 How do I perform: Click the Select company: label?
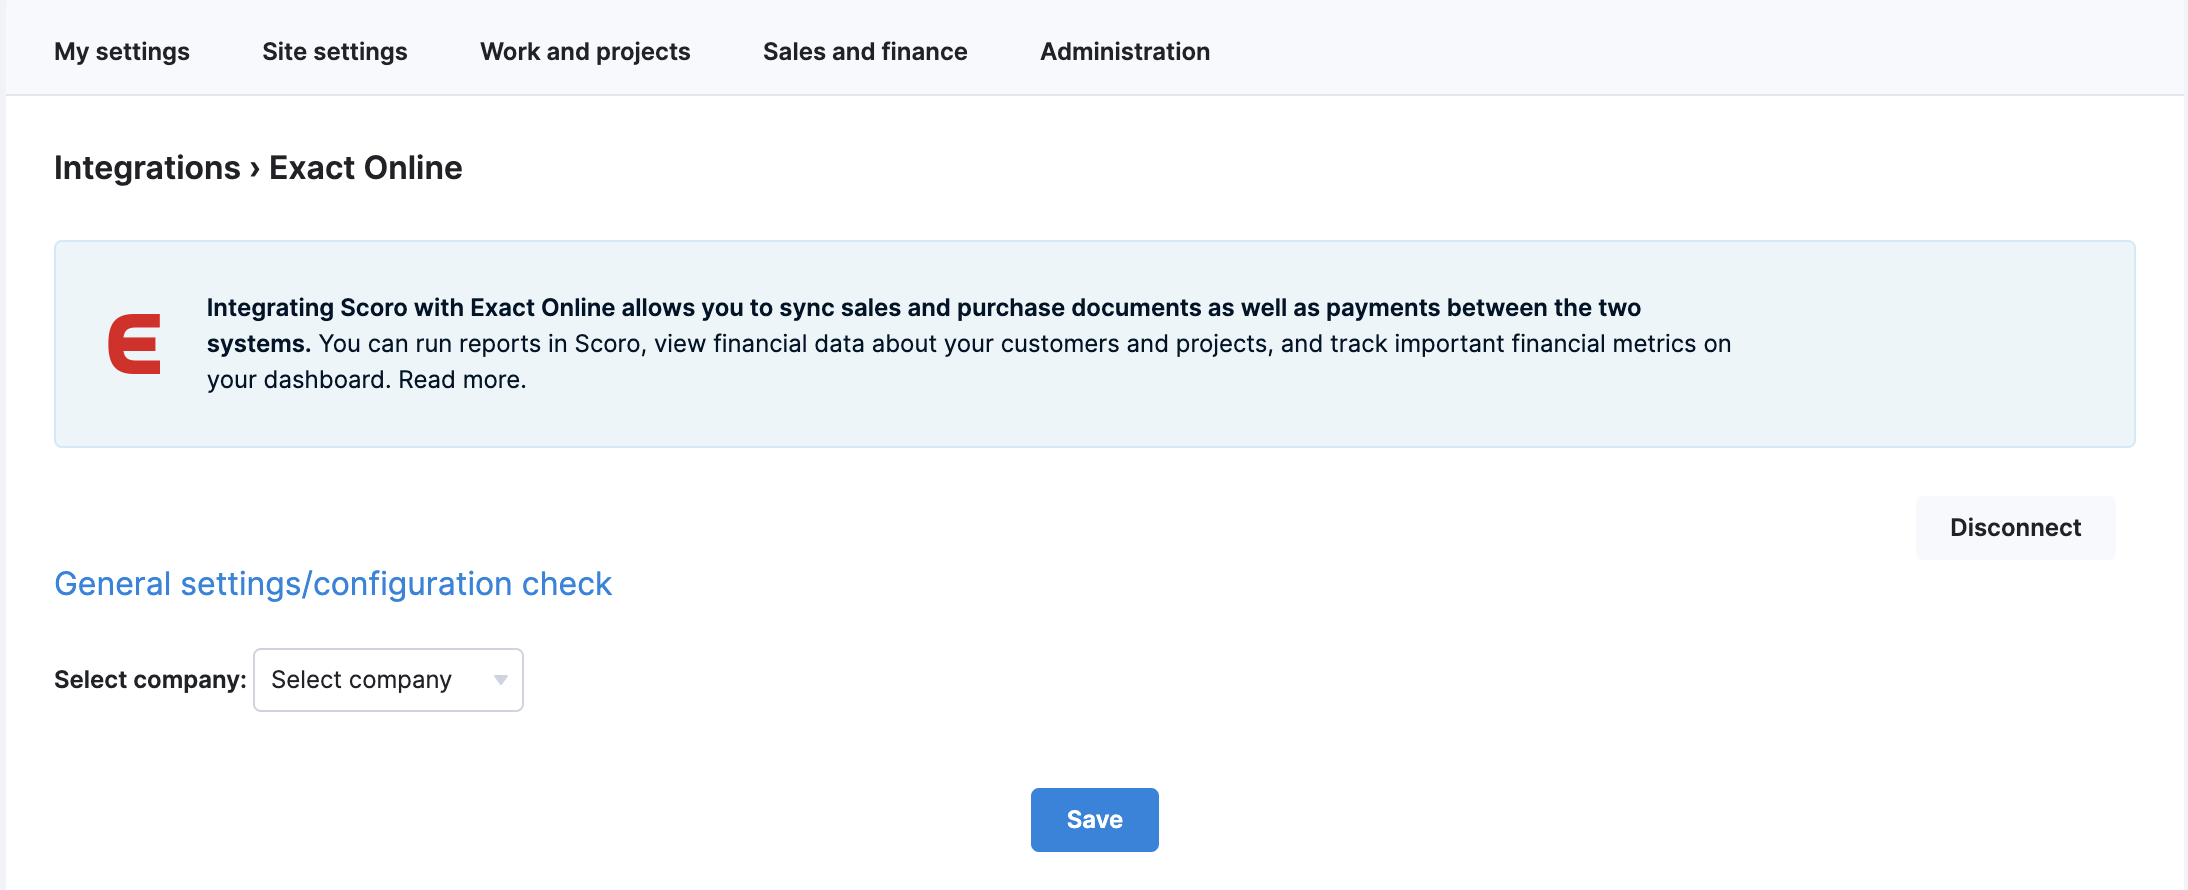[x=150, y=680]
